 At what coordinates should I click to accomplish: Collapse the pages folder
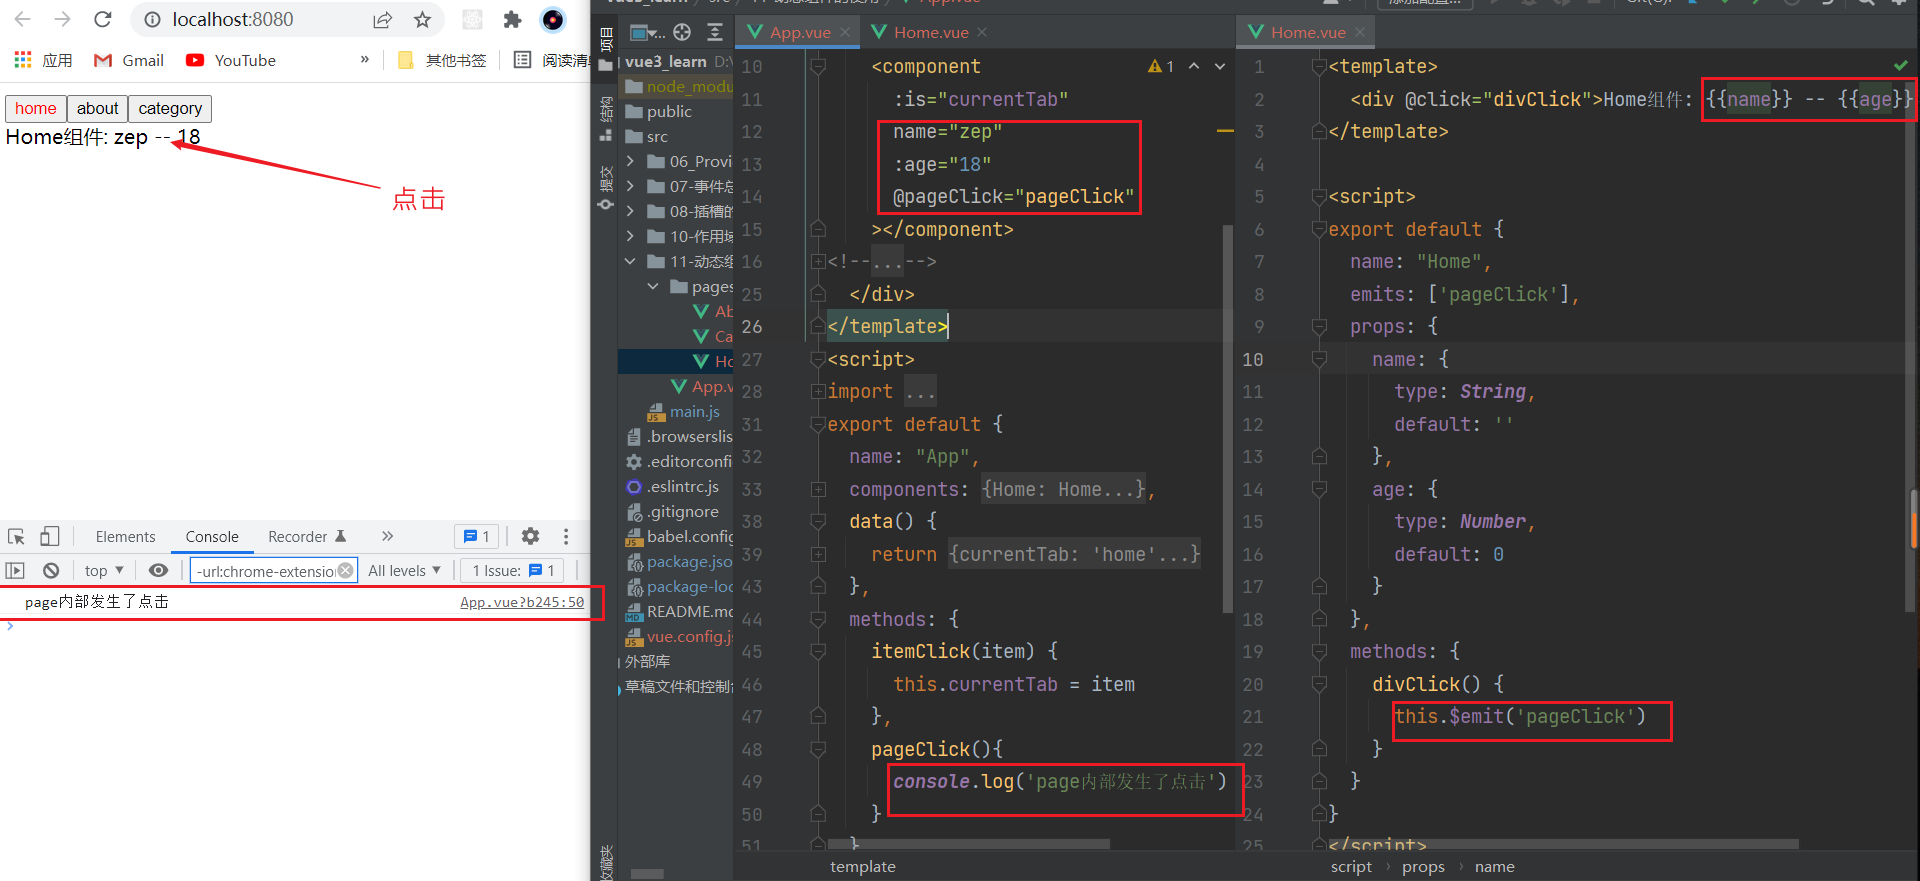pos(652,286)
